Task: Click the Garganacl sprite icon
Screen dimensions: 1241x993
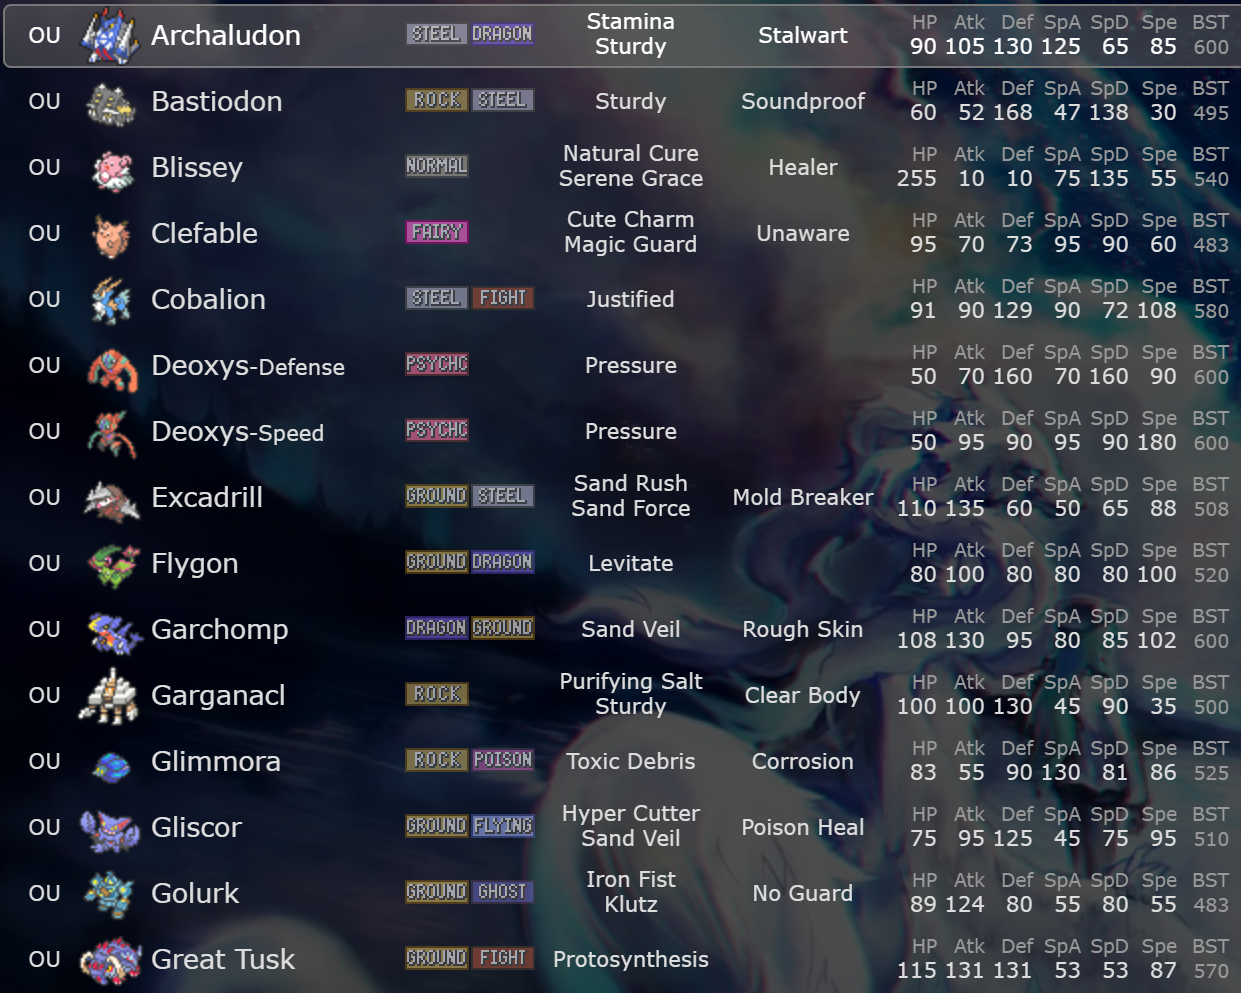Action: [x=109, y=696]
